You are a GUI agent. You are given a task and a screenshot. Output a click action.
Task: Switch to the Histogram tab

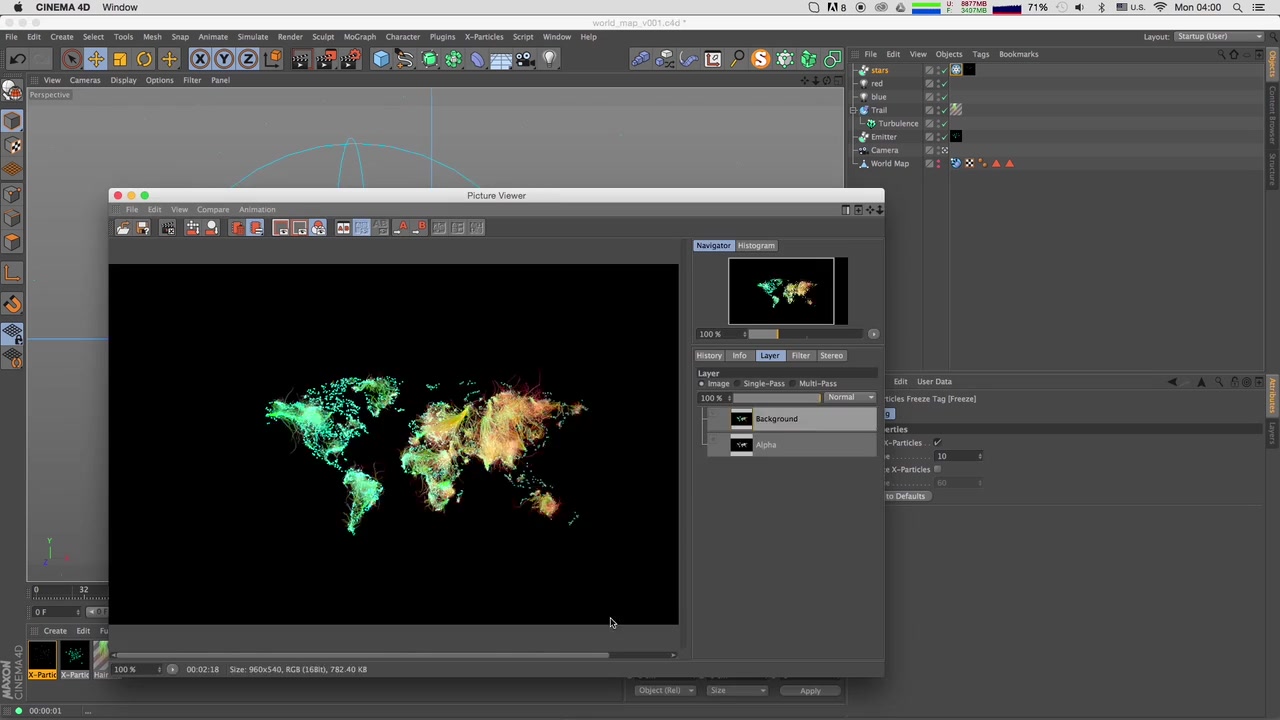pos(756,245)
